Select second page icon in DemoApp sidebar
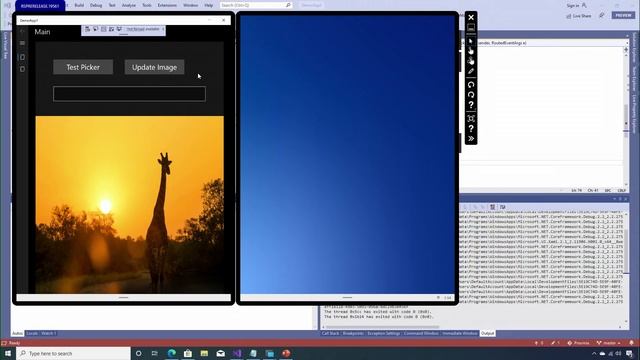640x360 pixels. (22, 69)
